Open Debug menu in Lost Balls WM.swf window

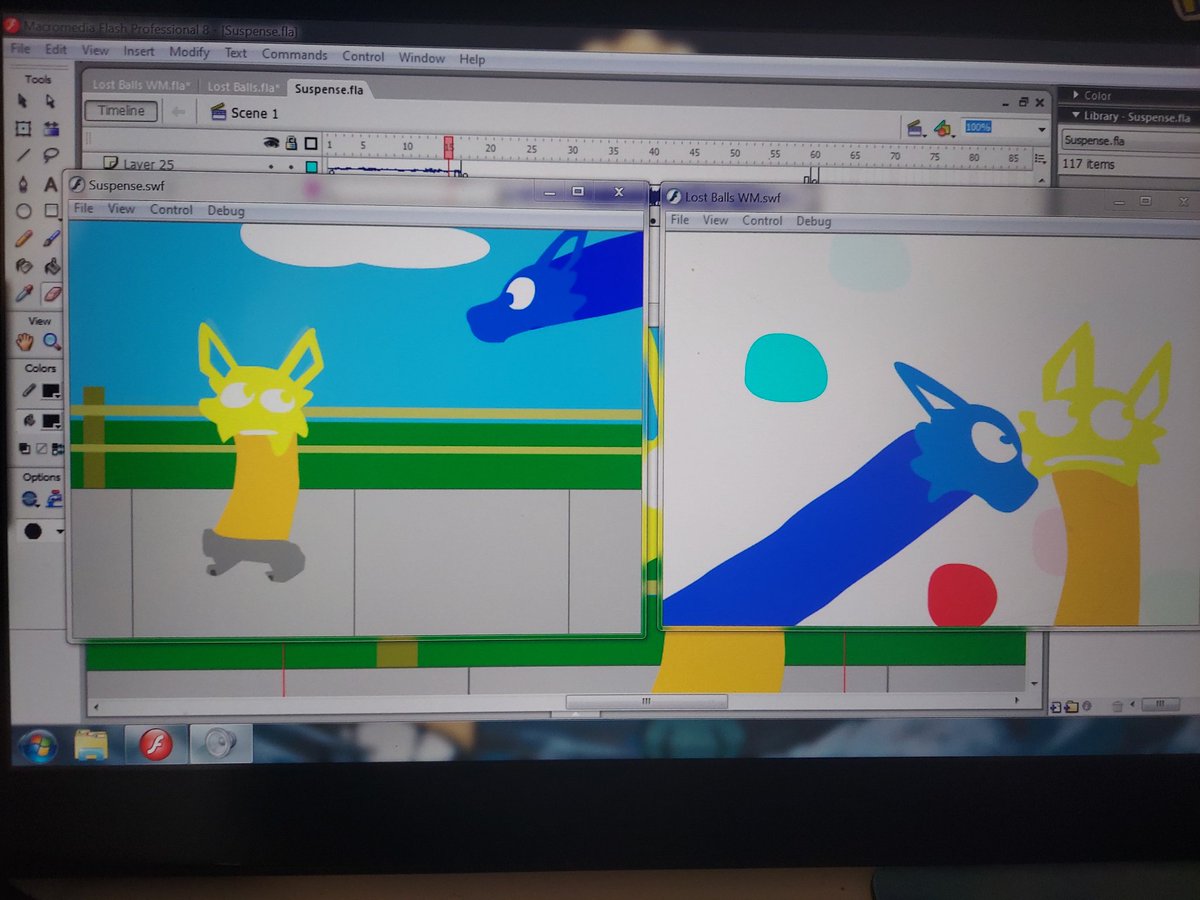(x=813, y=221)
